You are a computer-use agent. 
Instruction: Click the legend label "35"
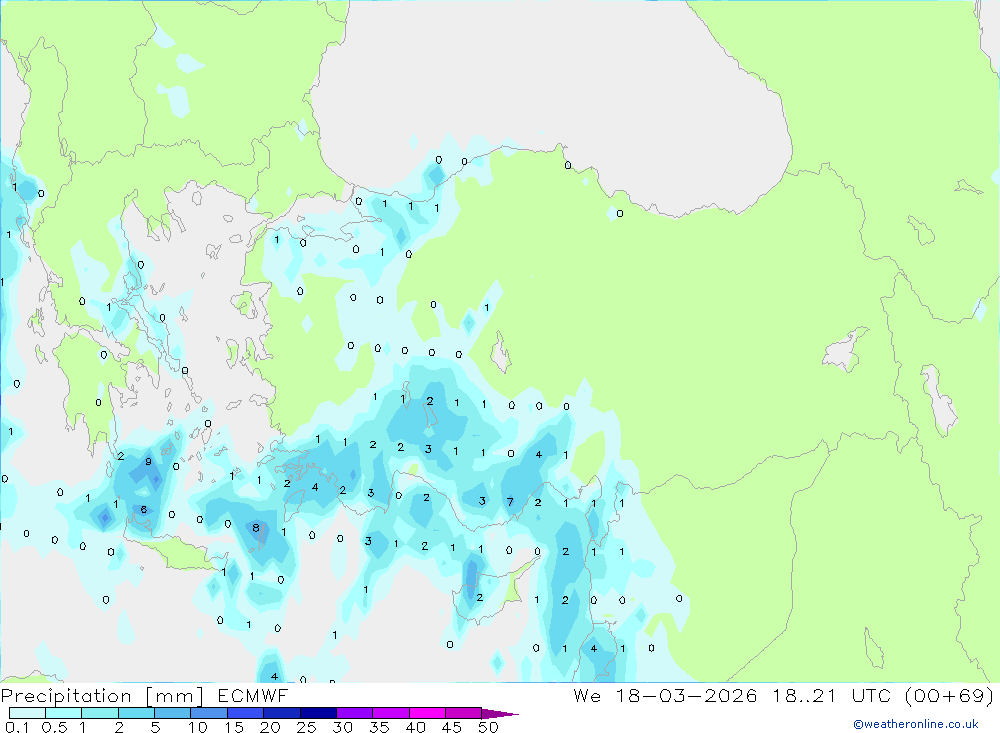379,727
